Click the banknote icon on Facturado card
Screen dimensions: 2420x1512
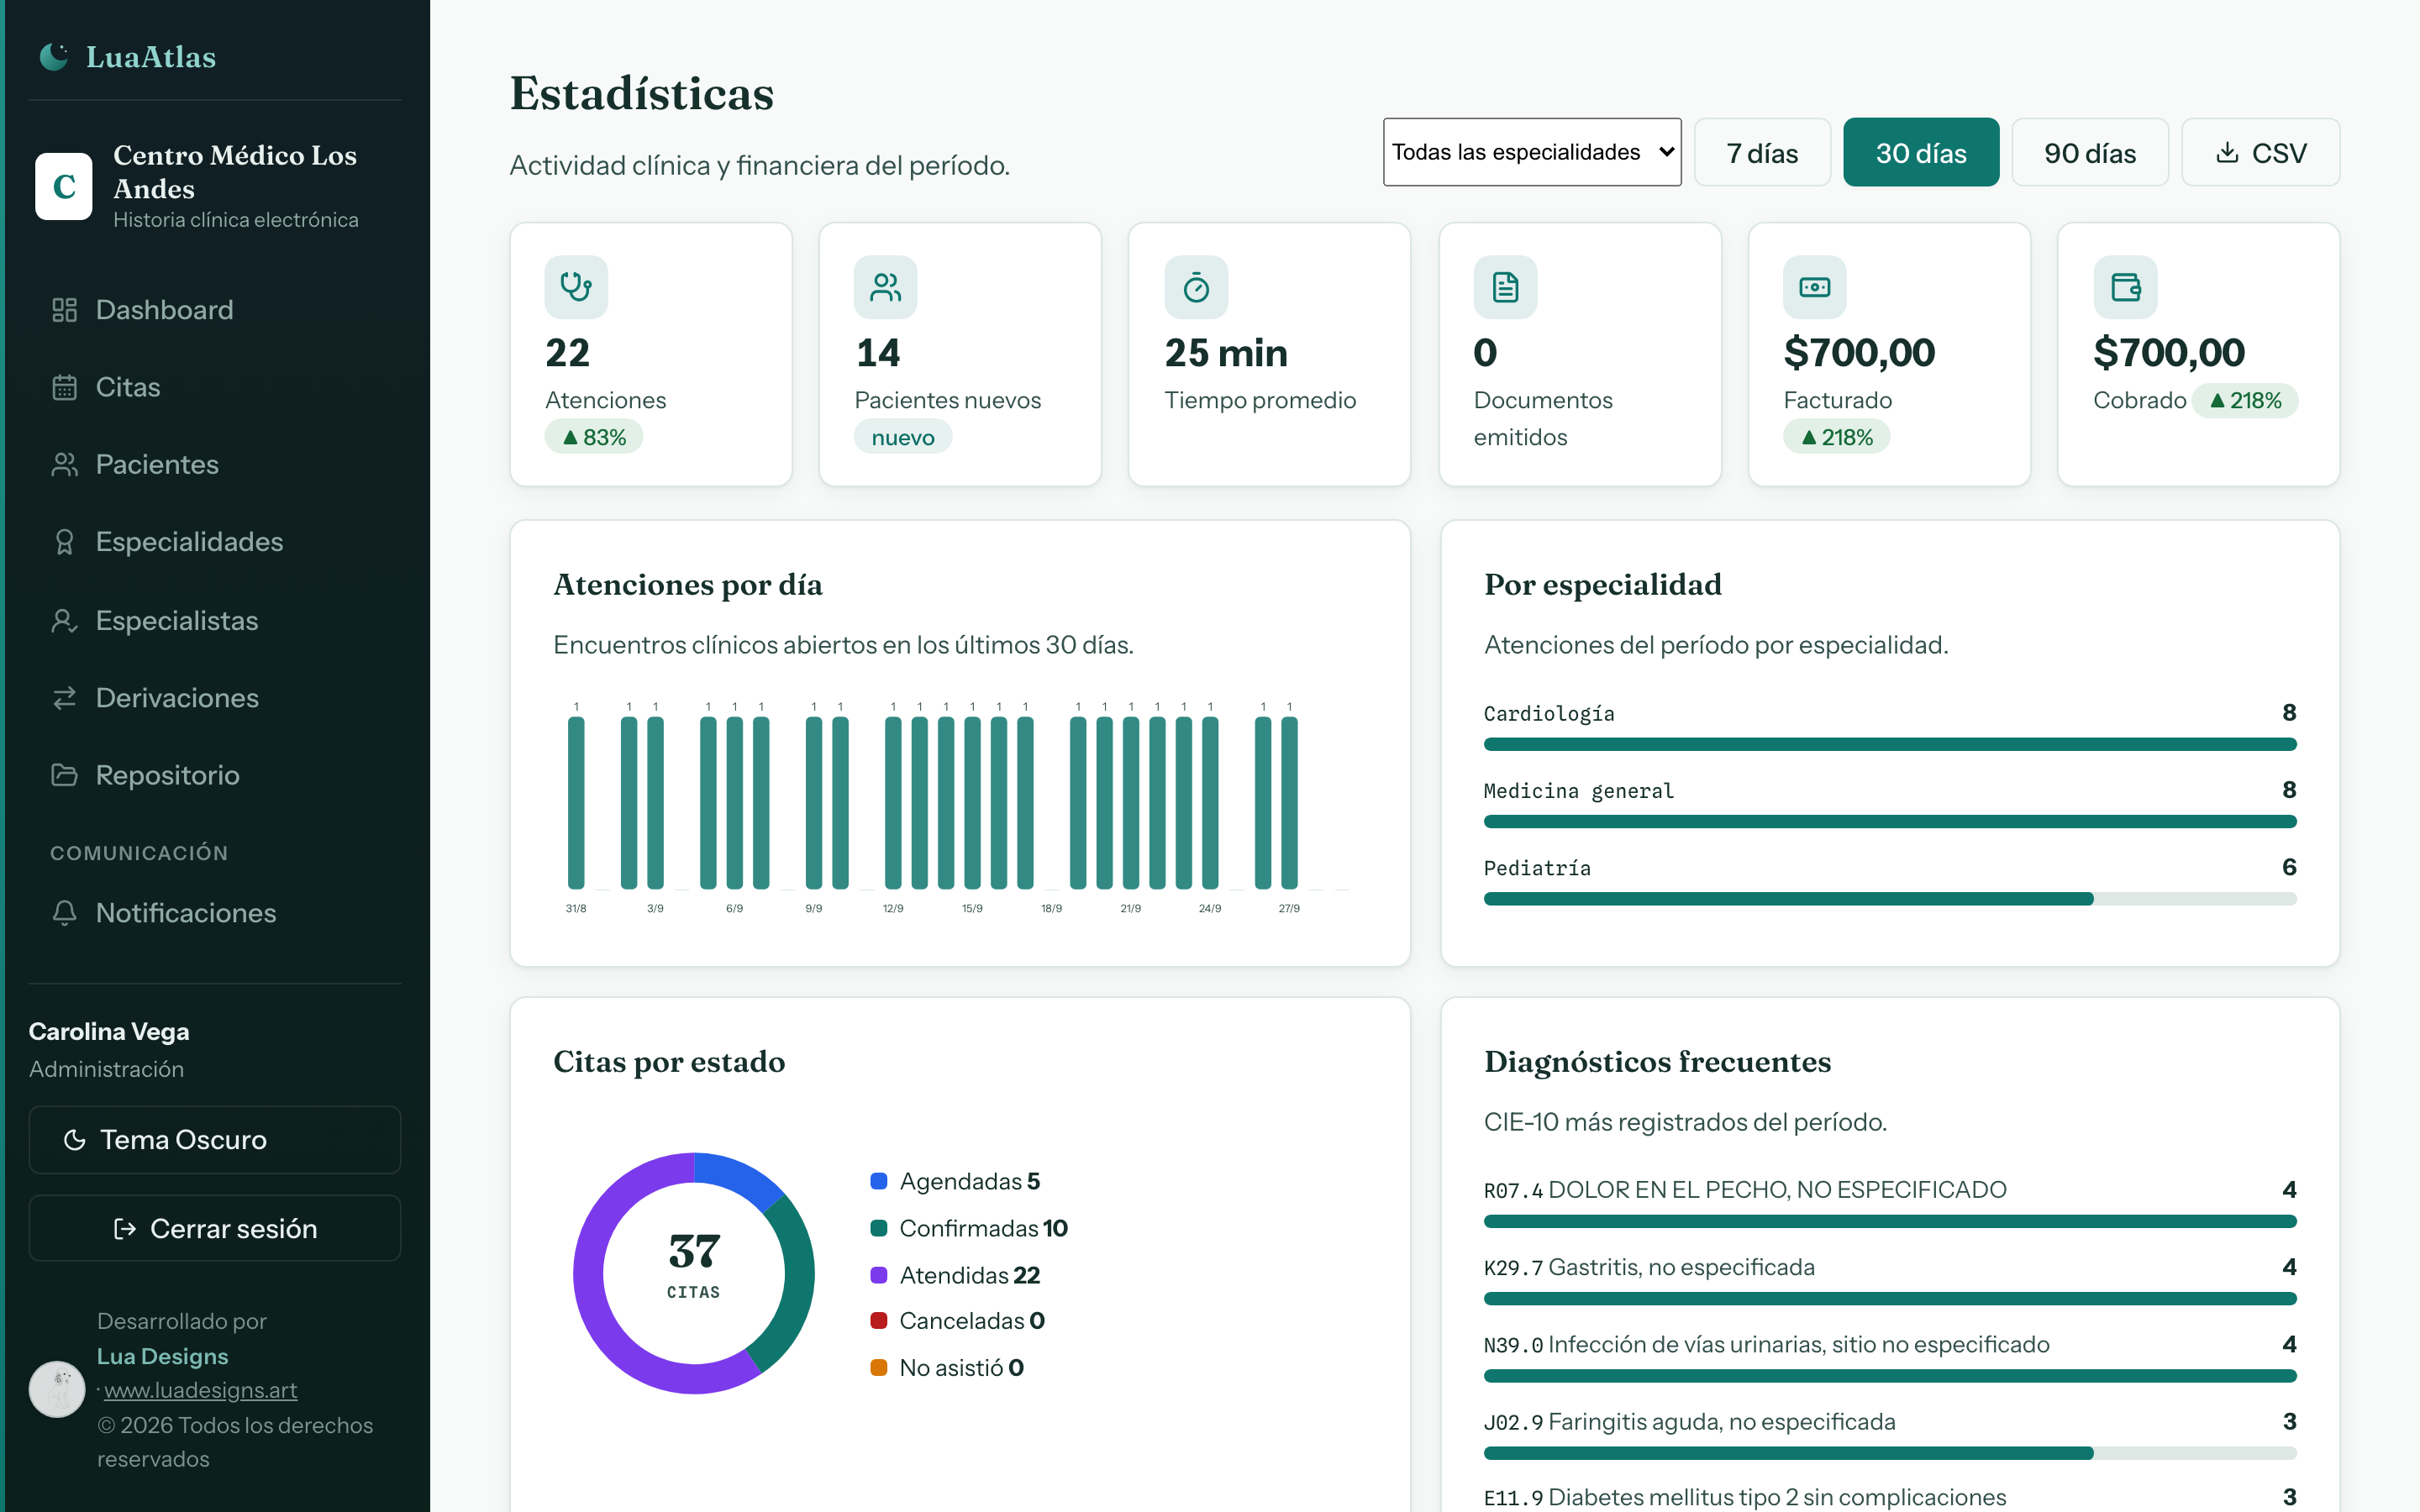1814,287
